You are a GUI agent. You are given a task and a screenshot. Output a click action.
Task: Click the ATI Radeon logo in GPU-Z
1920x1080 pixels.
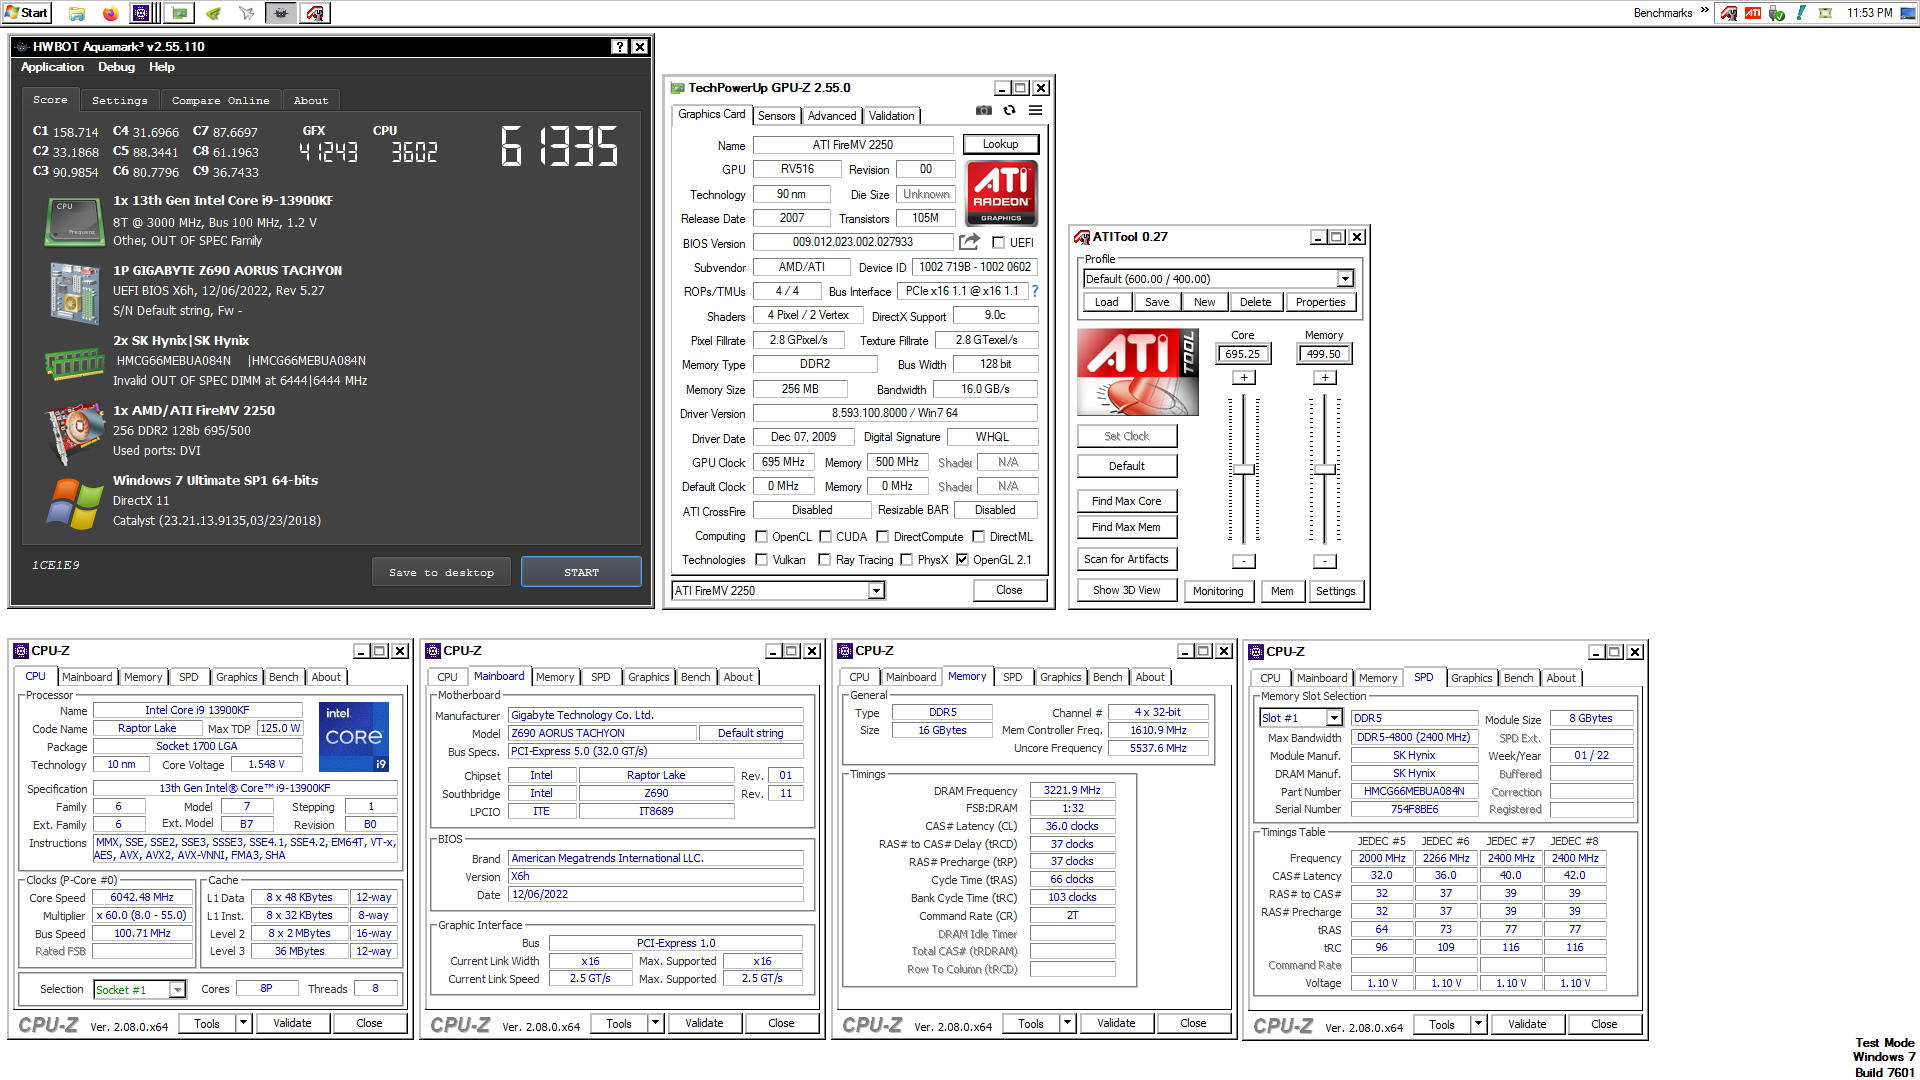1001,193
